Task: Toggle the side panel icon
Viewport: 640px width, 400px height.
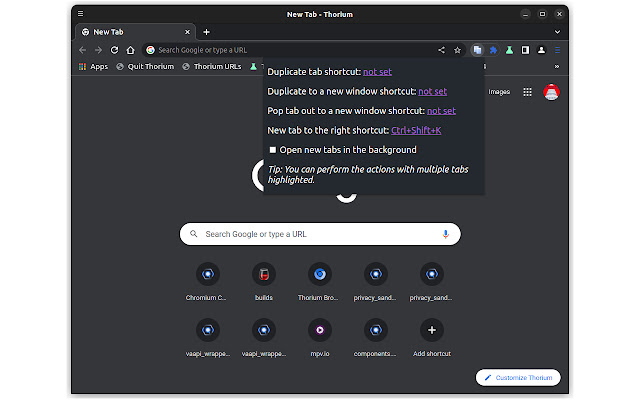Action: coord(525,50)
